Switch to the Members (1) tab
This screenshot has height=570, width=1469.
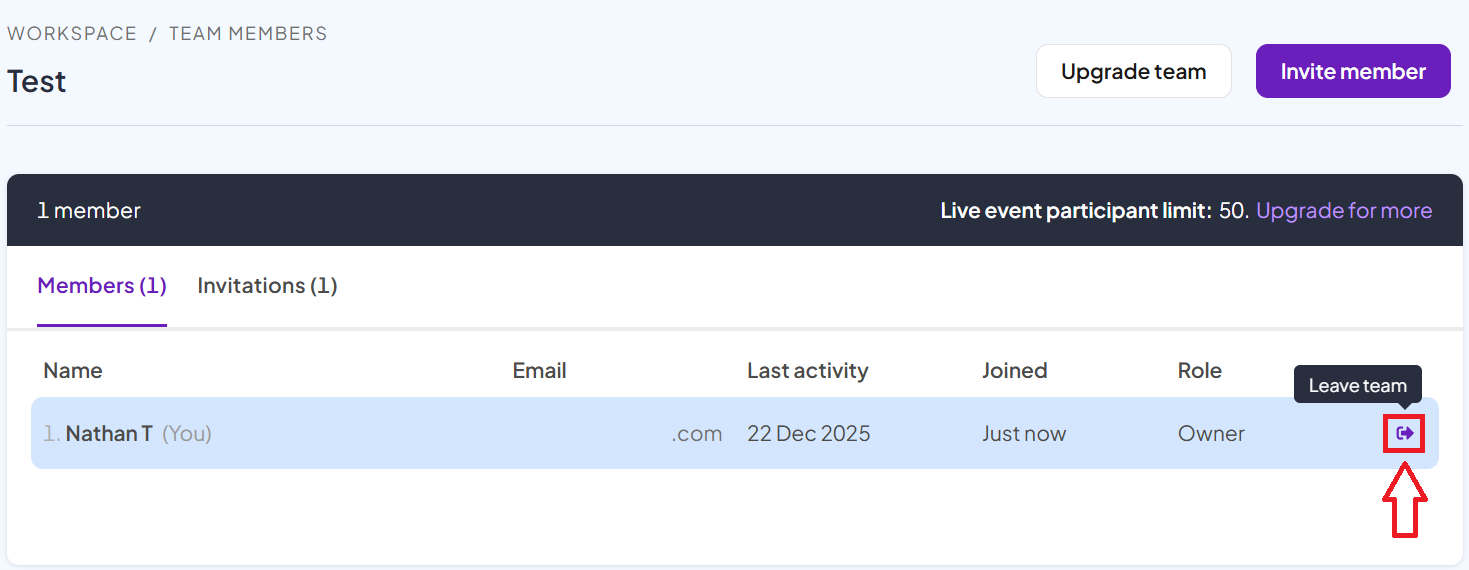102,286
